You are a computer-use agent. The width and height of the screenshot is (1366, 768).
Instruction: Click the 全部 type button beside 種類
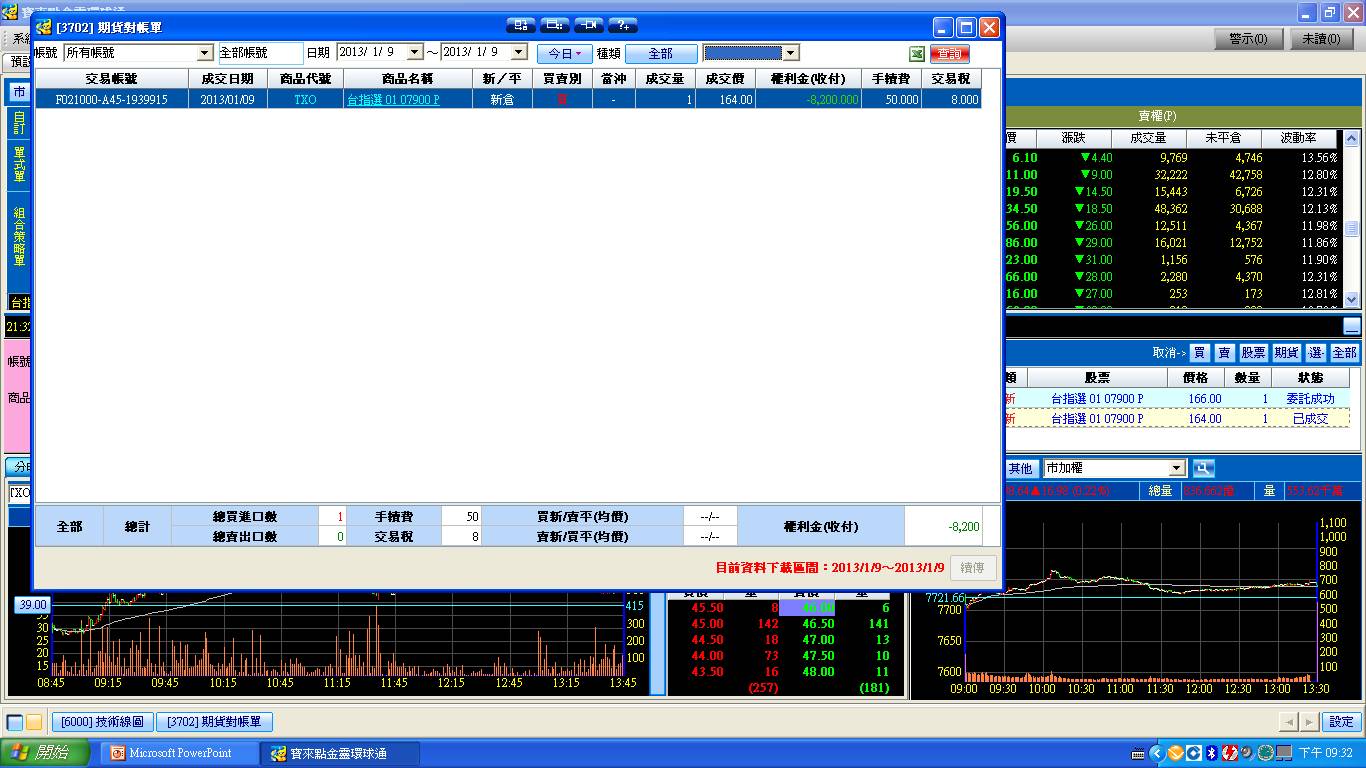click(661, 53)
